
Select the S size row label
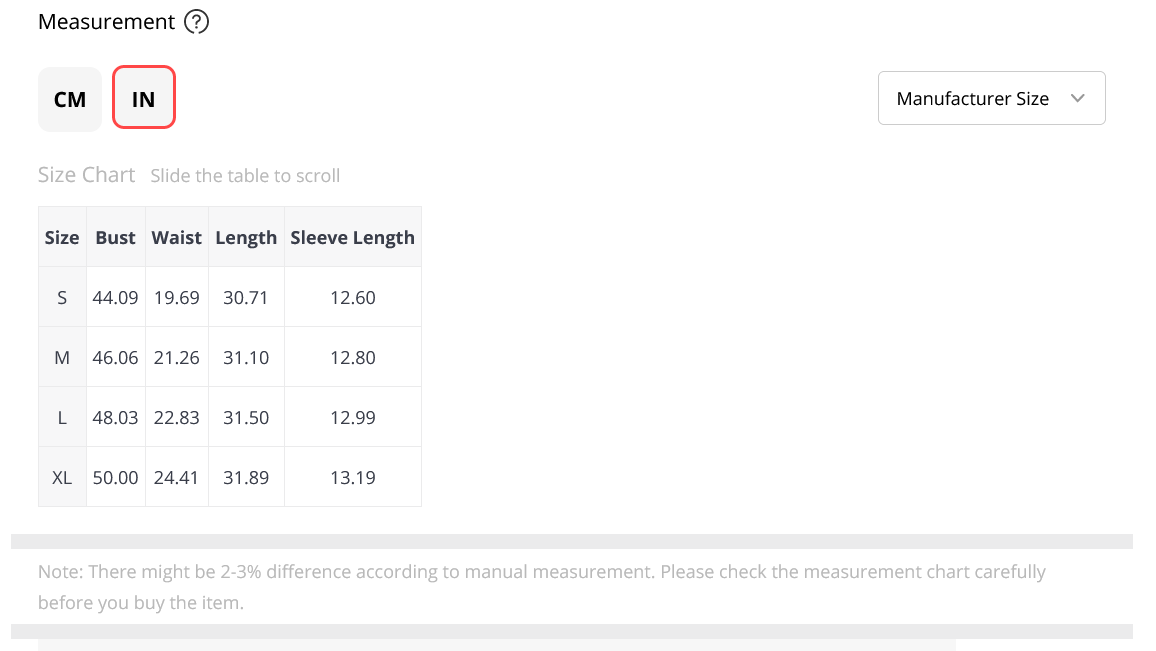click(62, 297)
